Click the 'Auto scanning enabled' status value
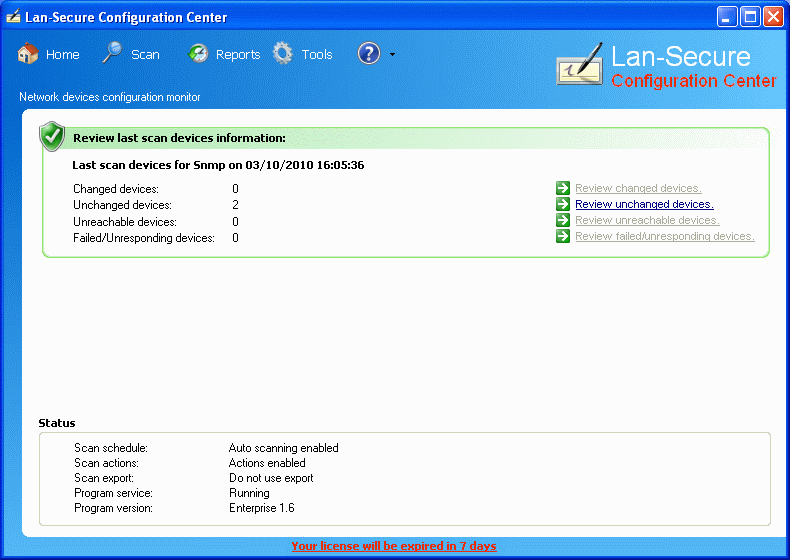The width and height of the screenshot is (790, 560). [284, 448]
